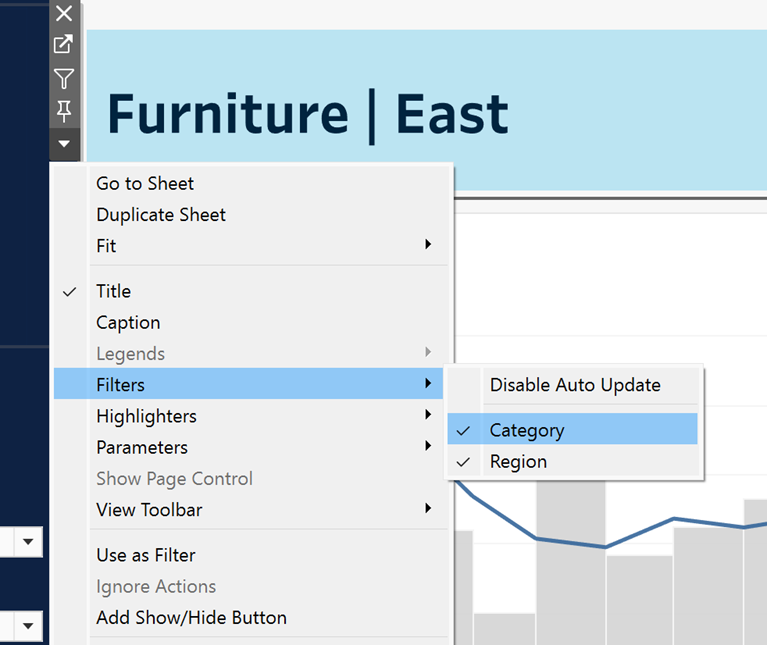Uncheck the Title option
Viewport: 767px width, 645px height.
[113, 291]
